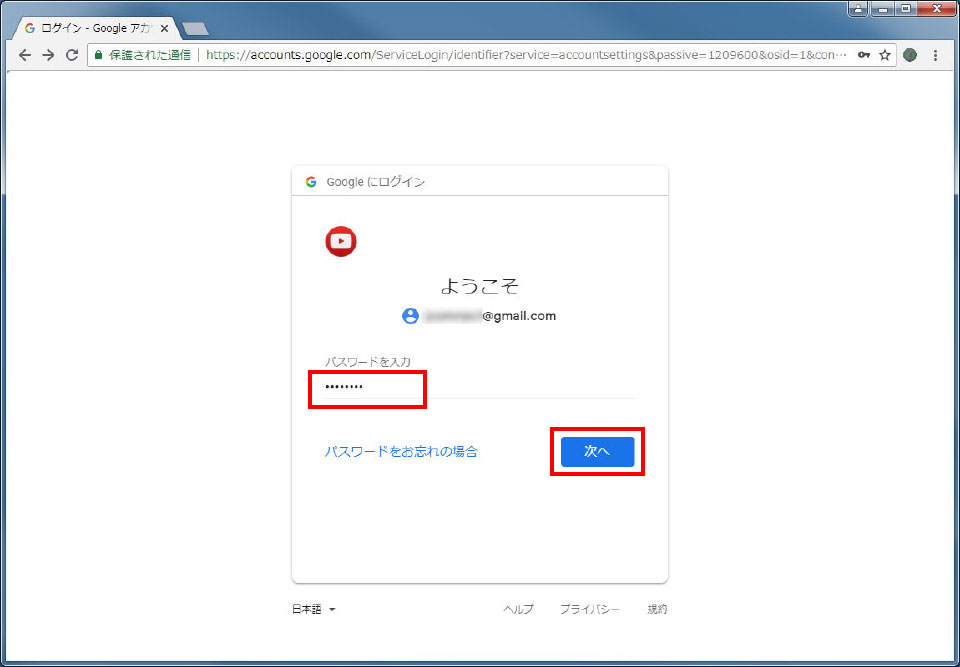Click the green secure lock icon

pyautogui.click(x=99, y=55)
